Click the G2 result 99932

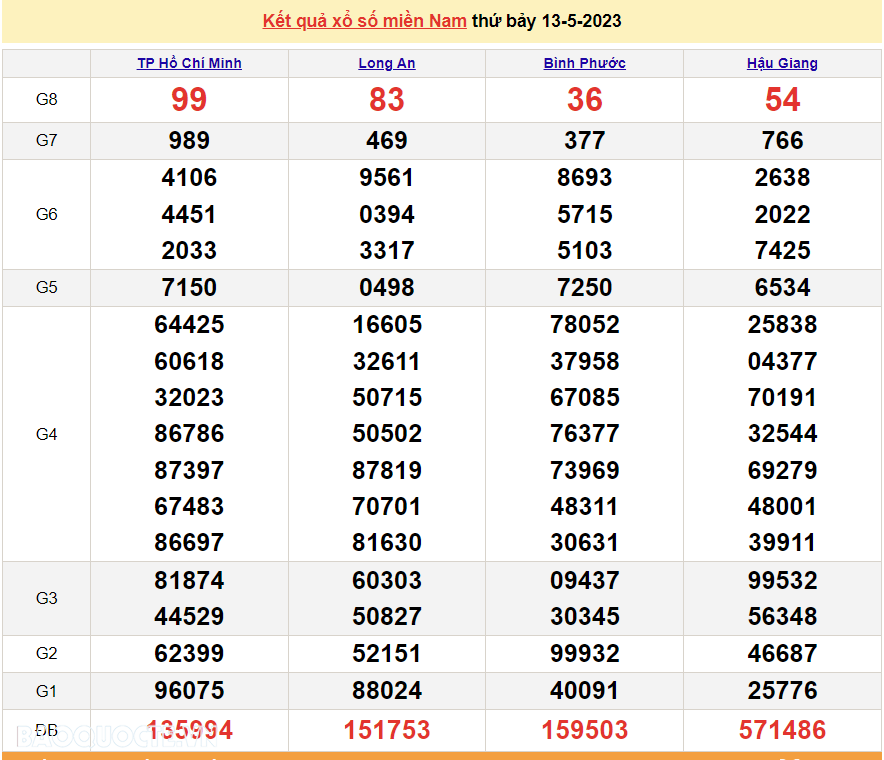pos(585,654)
